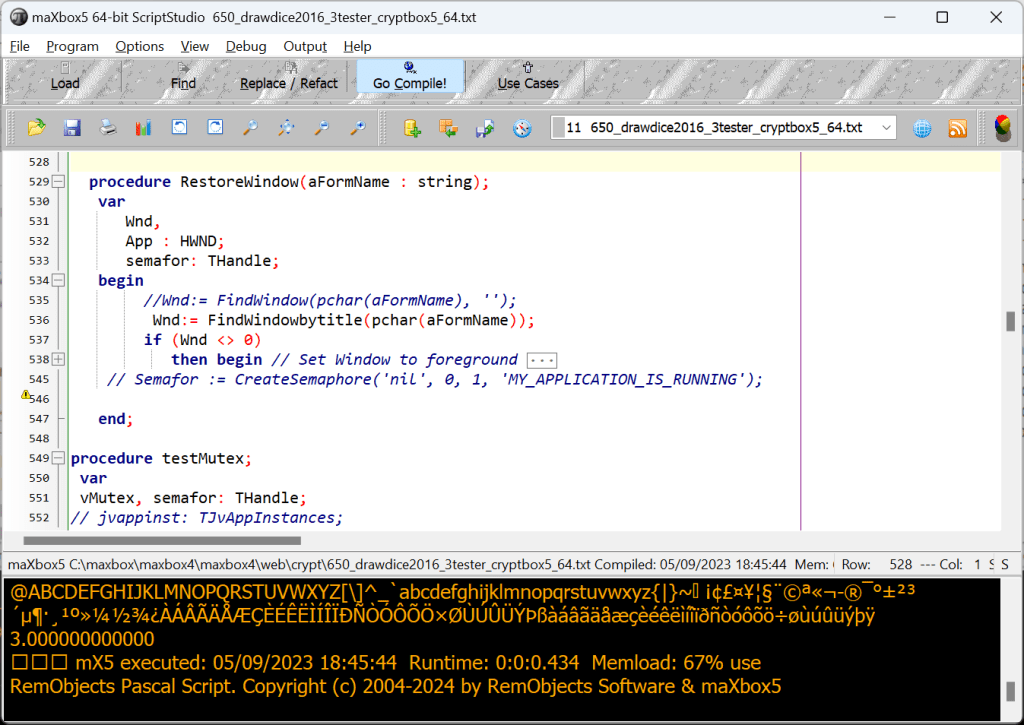This screenshot has height=725, width=1024.
Task: Collapse the RestoreWindow procedure at line 529
Action: click(58, 182)
